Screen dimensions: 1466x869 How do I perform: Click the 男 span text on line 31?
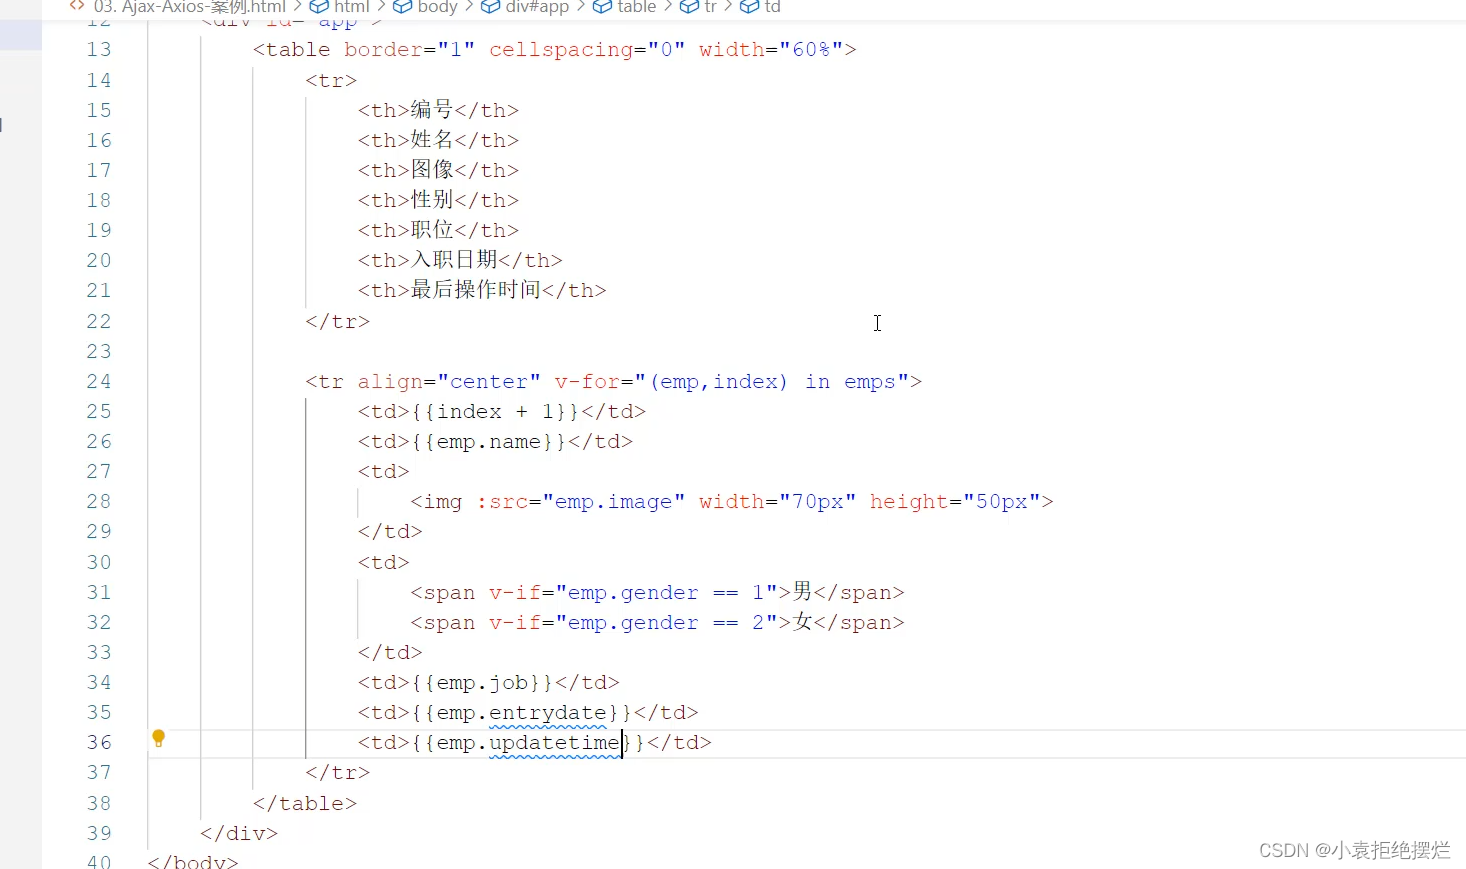[x=802, y=591]
